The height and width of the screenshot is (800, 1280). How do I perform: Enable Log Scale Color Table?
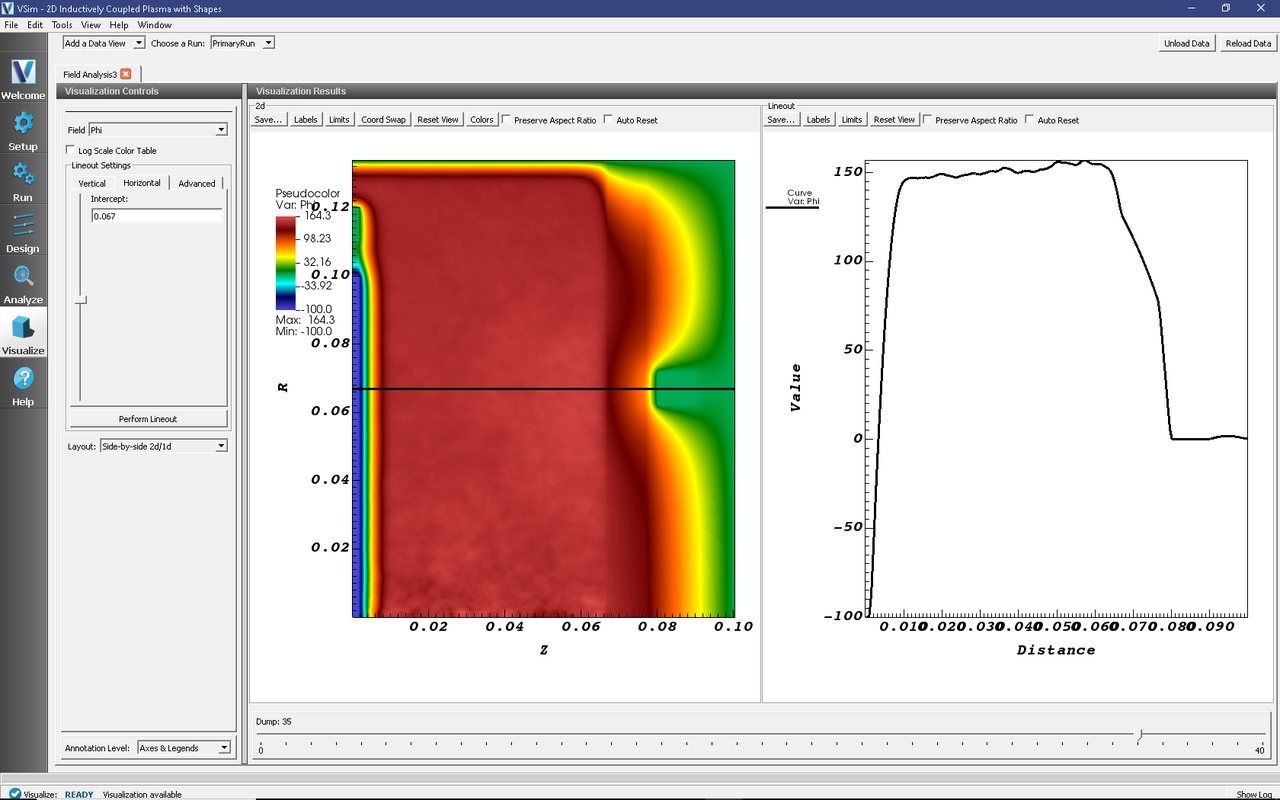click(72, 151)
